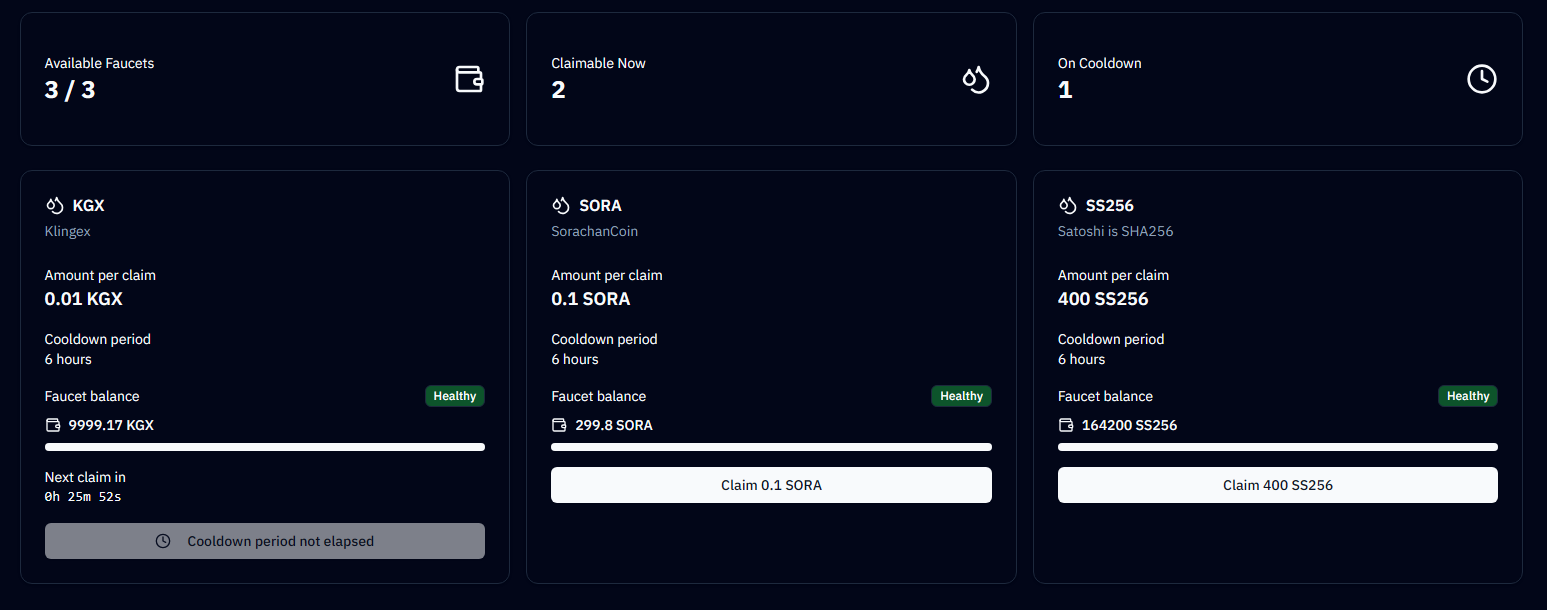Select the droplet icon beside SORA title
This screenshot has height=610, width=1547.
point(561,205)
